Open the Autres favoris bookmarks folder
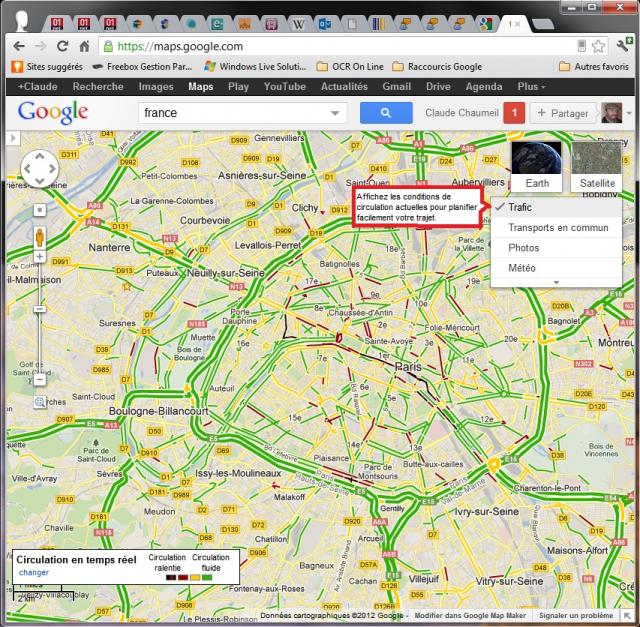Image resolution: width=640 pixels, height=627 pixels. click(593, 67)
